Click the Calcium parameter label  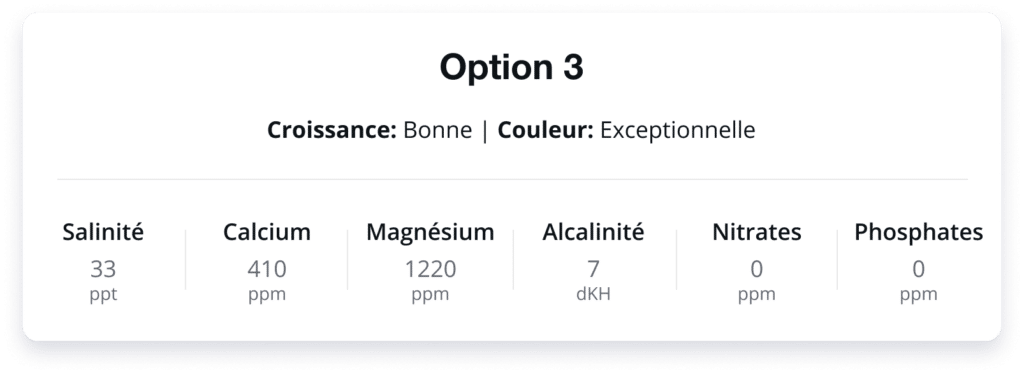coord(266,232)
